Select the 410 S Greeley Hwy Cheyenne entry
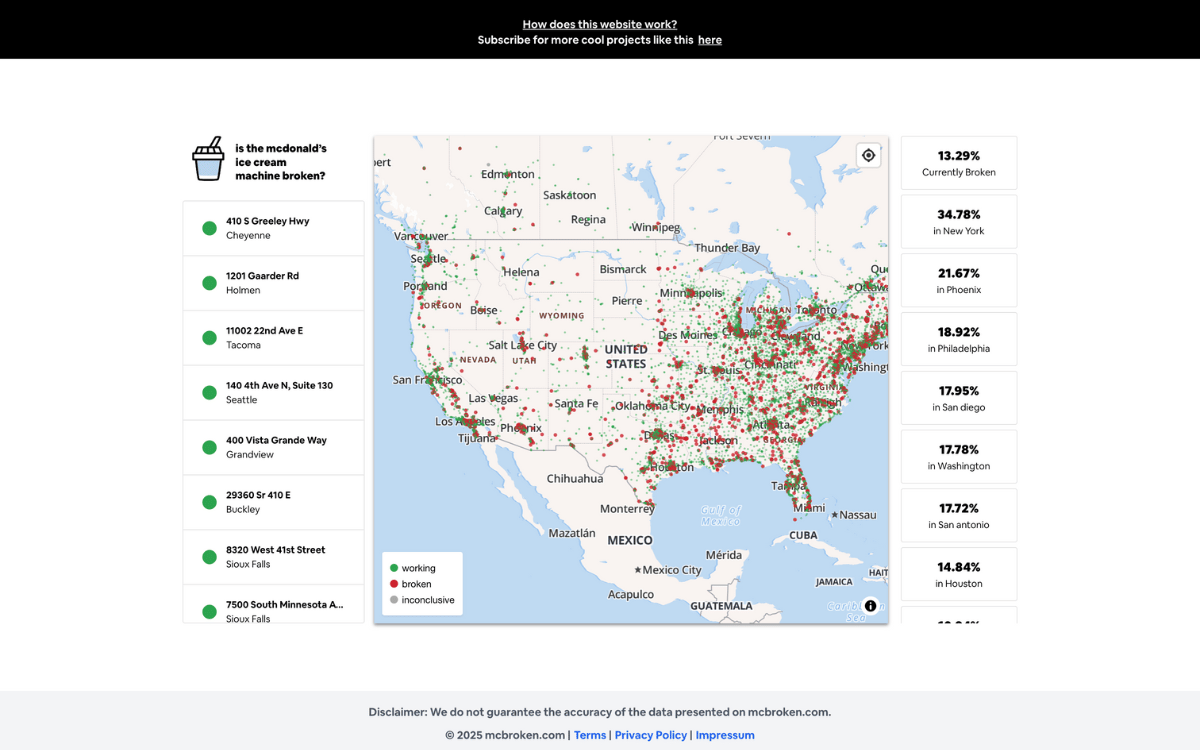The height and width of the screenshot is (750, 1200). [273, 228]
